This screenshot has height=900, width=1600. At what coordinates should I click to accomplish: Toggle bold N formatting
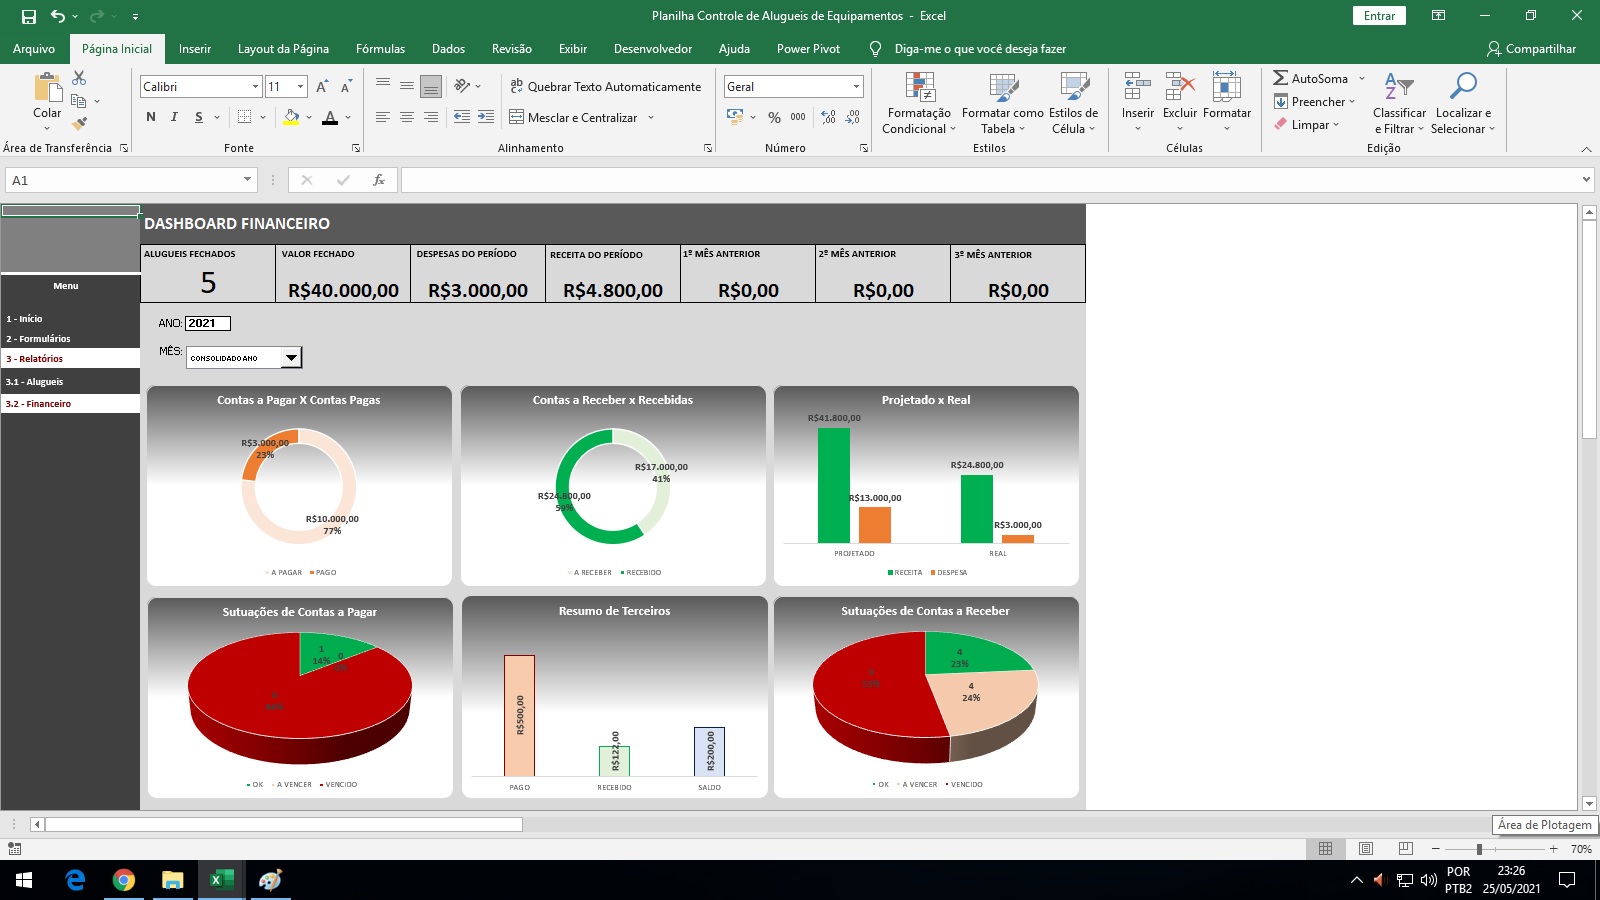point(151,117)
